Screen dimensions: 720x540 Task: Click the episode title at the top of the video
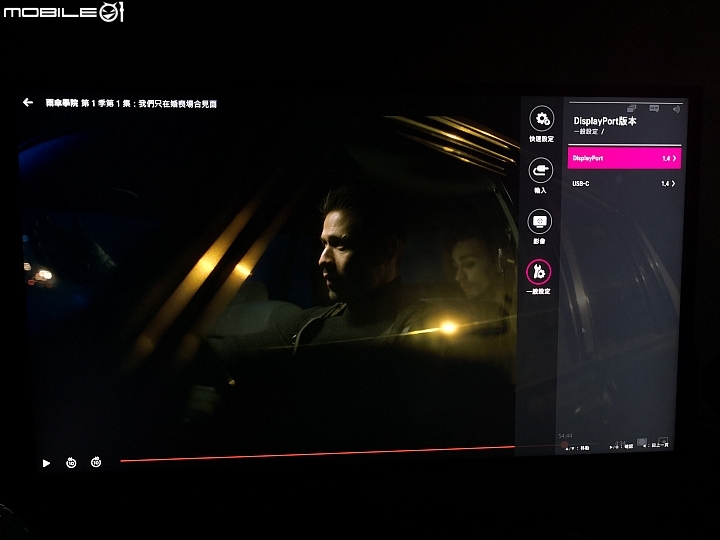pyautogui.click(x=131, y=104)
